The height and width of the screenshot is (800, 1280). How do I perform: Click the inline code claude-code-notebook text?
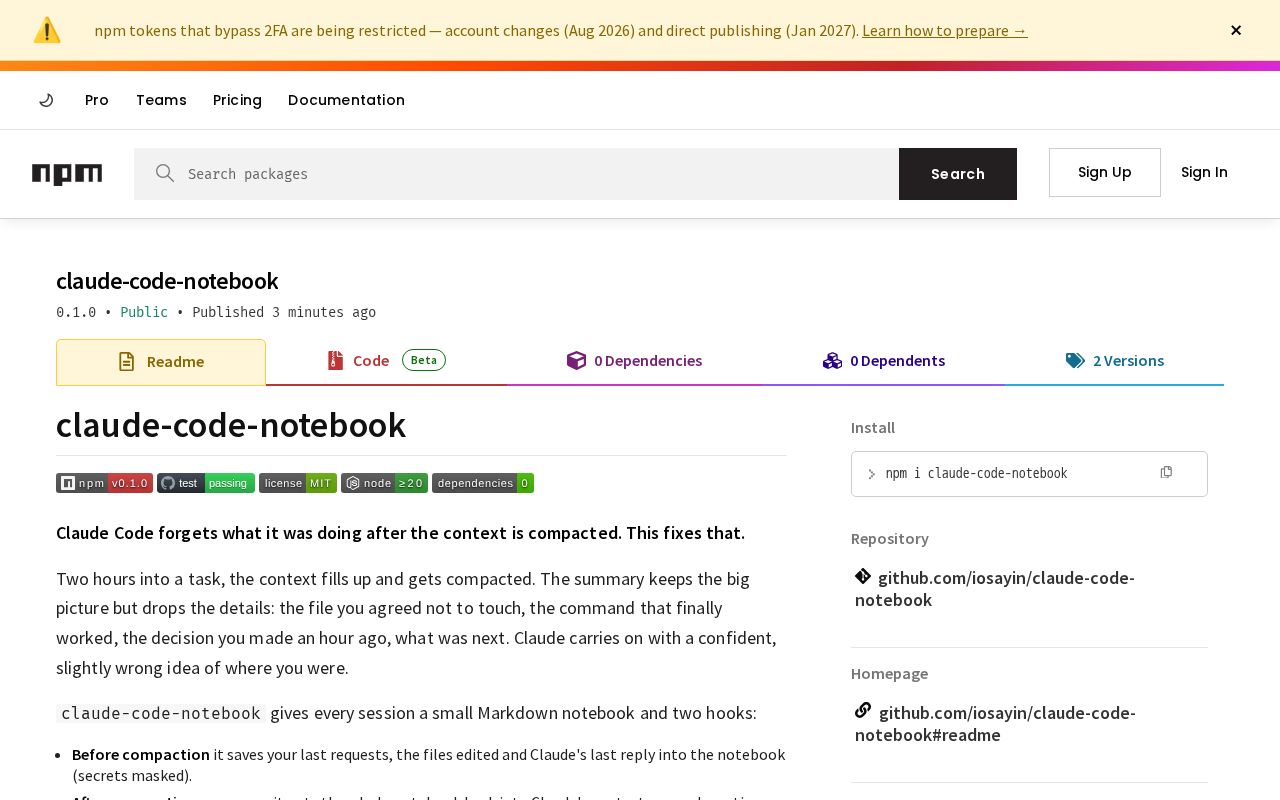(x=161, y=713)
